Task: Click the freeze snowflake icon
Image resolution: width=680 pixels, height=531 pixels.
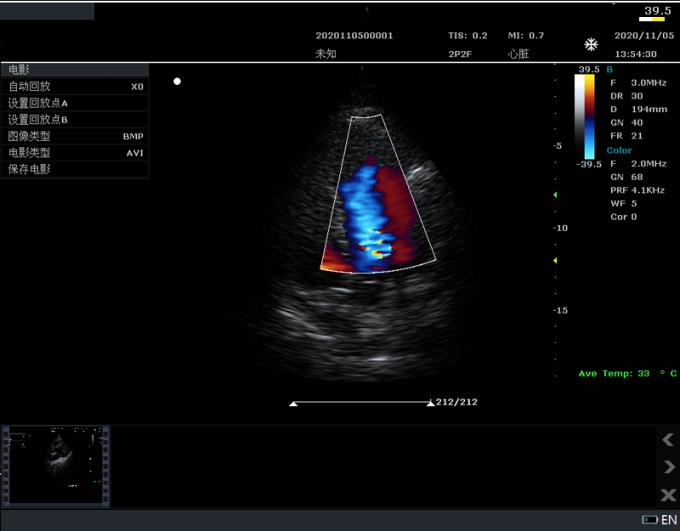Action: [591, 45]
